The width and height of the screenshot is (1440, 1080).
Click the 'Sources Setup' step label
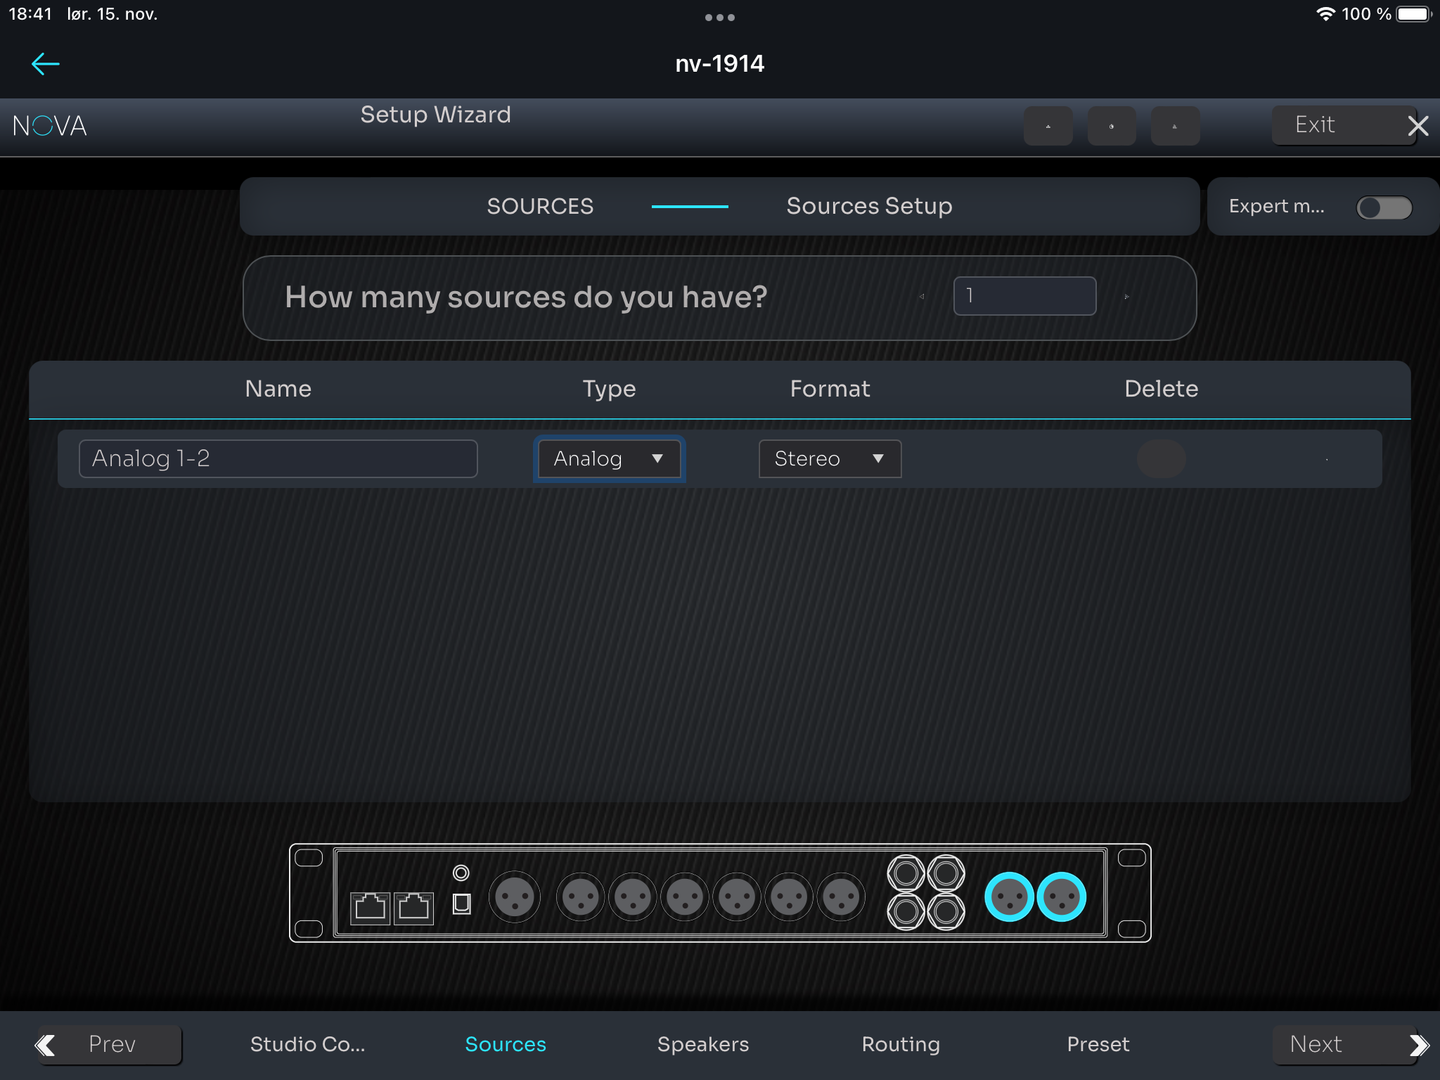[869, 206]
